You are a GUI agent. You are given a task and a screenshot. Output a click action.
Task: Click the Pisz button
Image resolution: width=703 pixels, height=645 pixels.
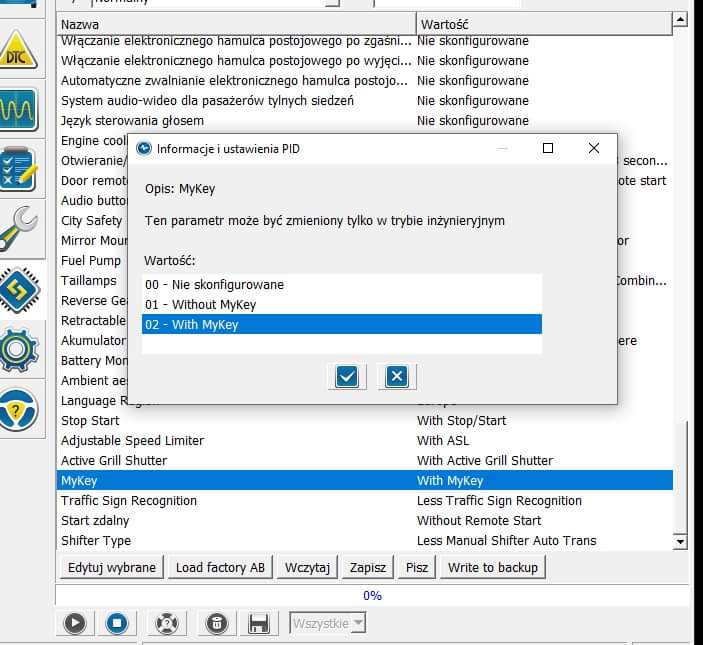tap(417, 567)
